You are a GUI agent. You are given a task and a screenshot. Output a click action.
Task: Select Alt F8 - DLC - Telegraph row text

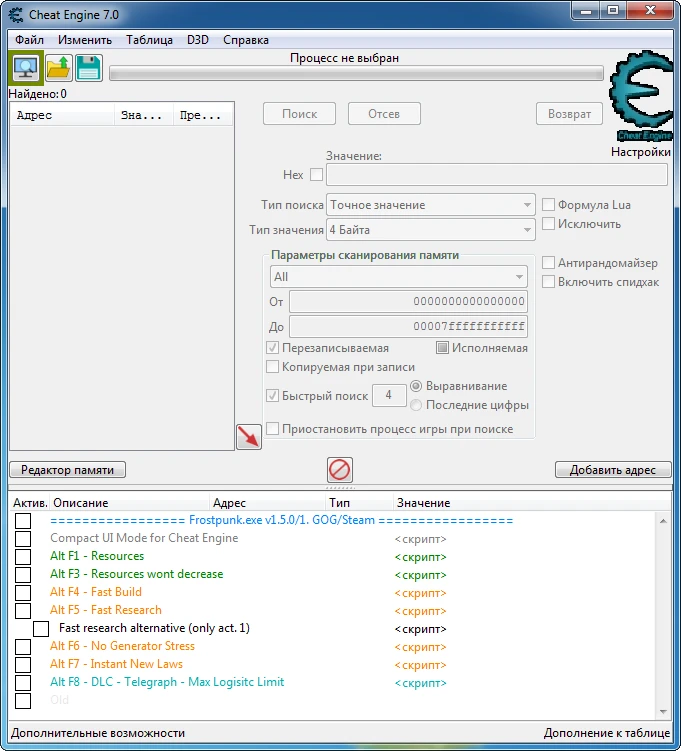[x=167, y=682]
